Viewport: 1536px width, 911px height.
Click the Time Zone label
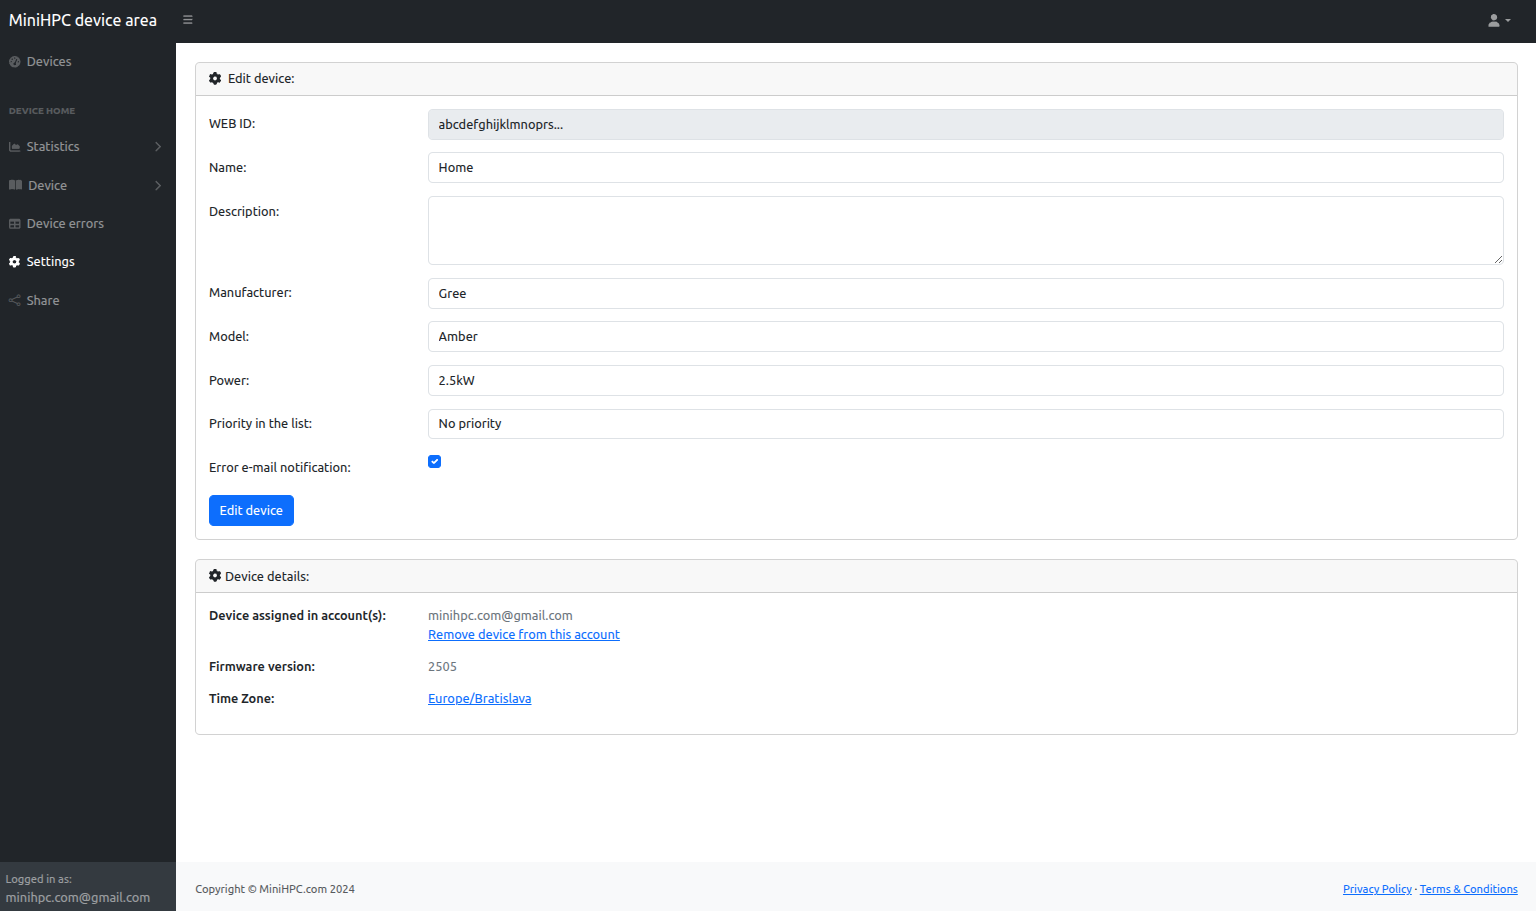pos(242,699)
